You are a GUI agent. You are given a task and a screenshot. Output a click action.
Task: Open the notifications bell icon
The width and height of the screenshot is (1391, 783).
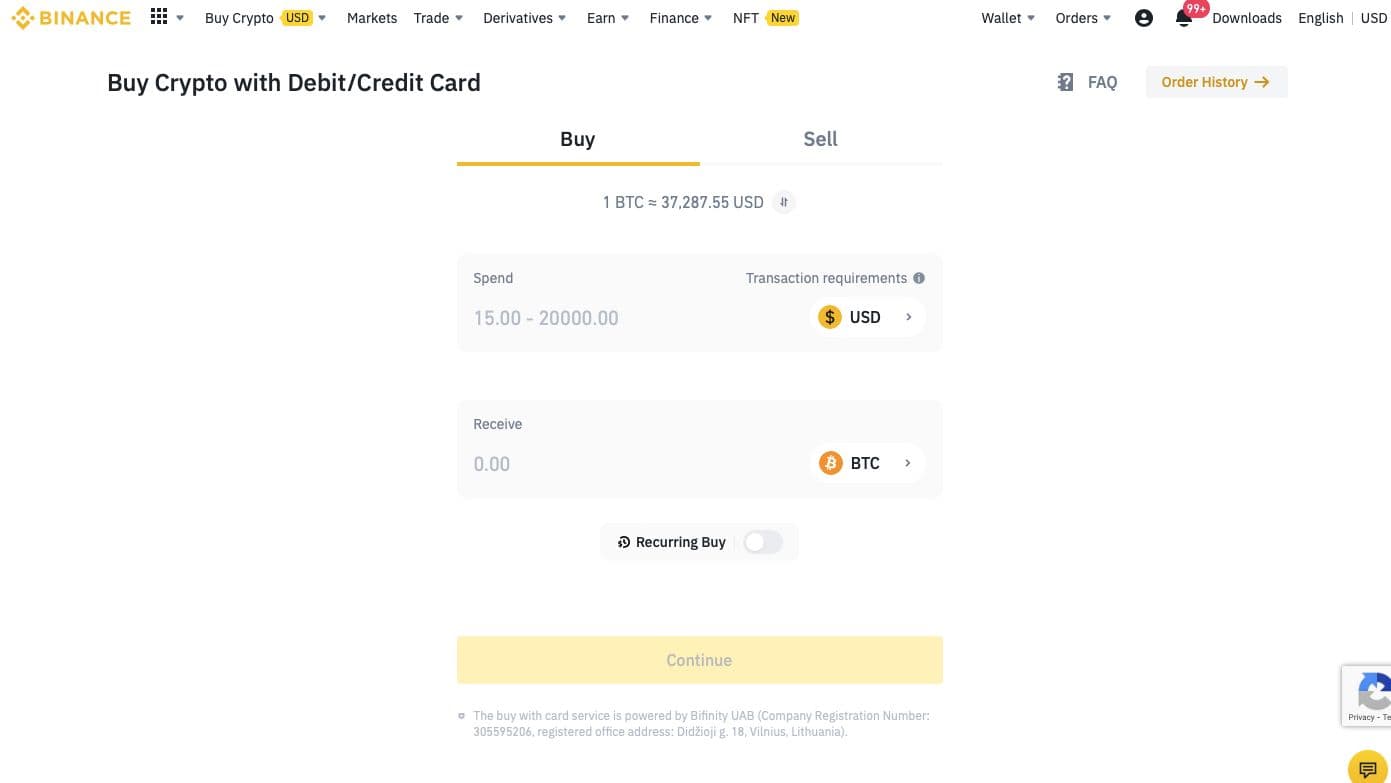tap(1184, 19)
